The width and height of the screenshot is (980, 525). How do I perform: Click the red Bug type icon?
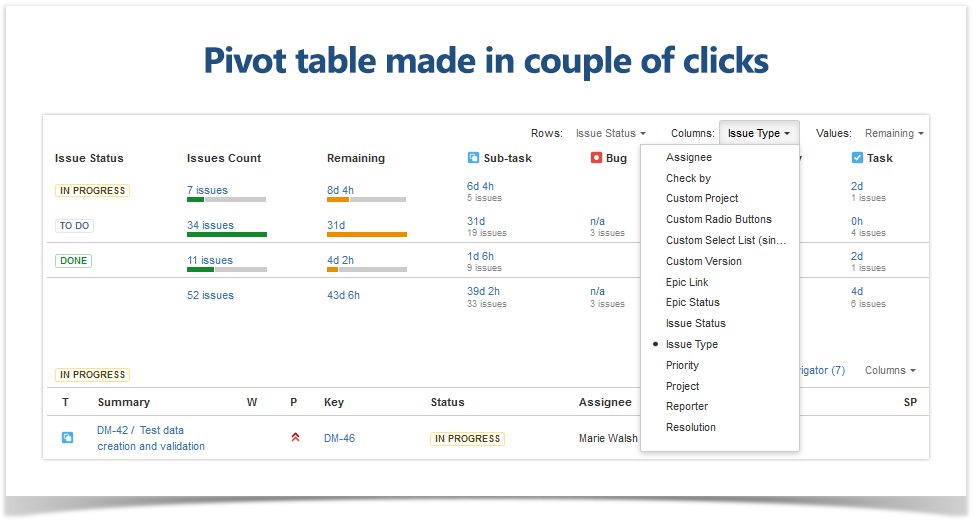(596, 158)
